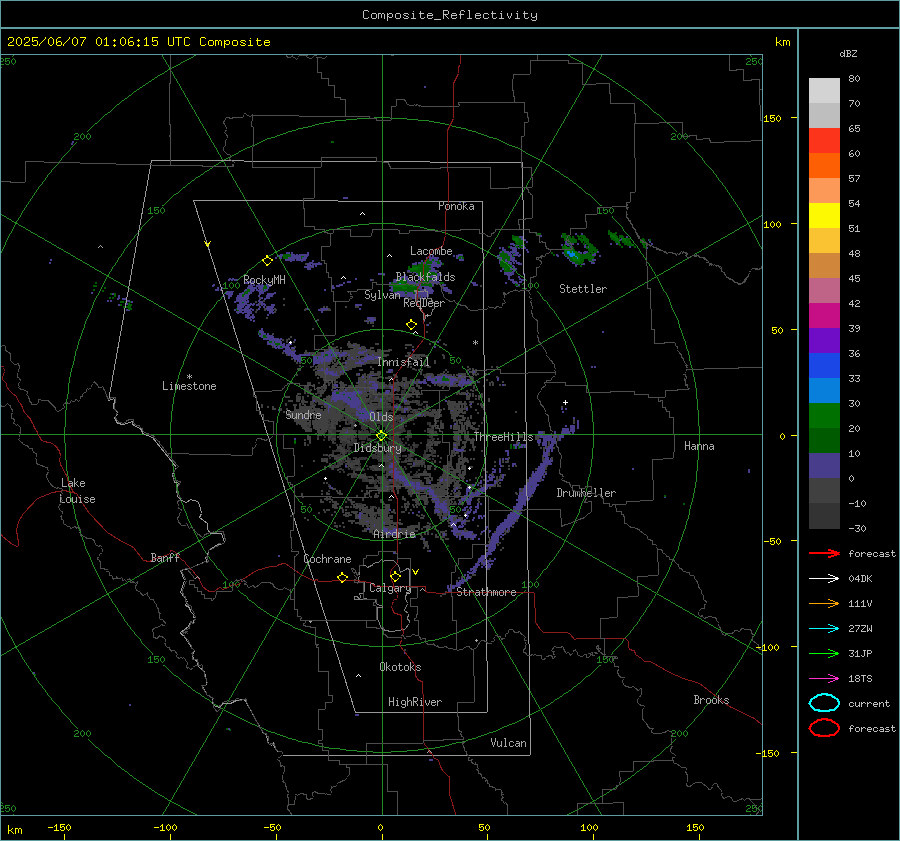Select the slate purple 0-10 dBZ swatch
Image resolution: width=900 pixels, height=841 pixels.
coord(824,466)
